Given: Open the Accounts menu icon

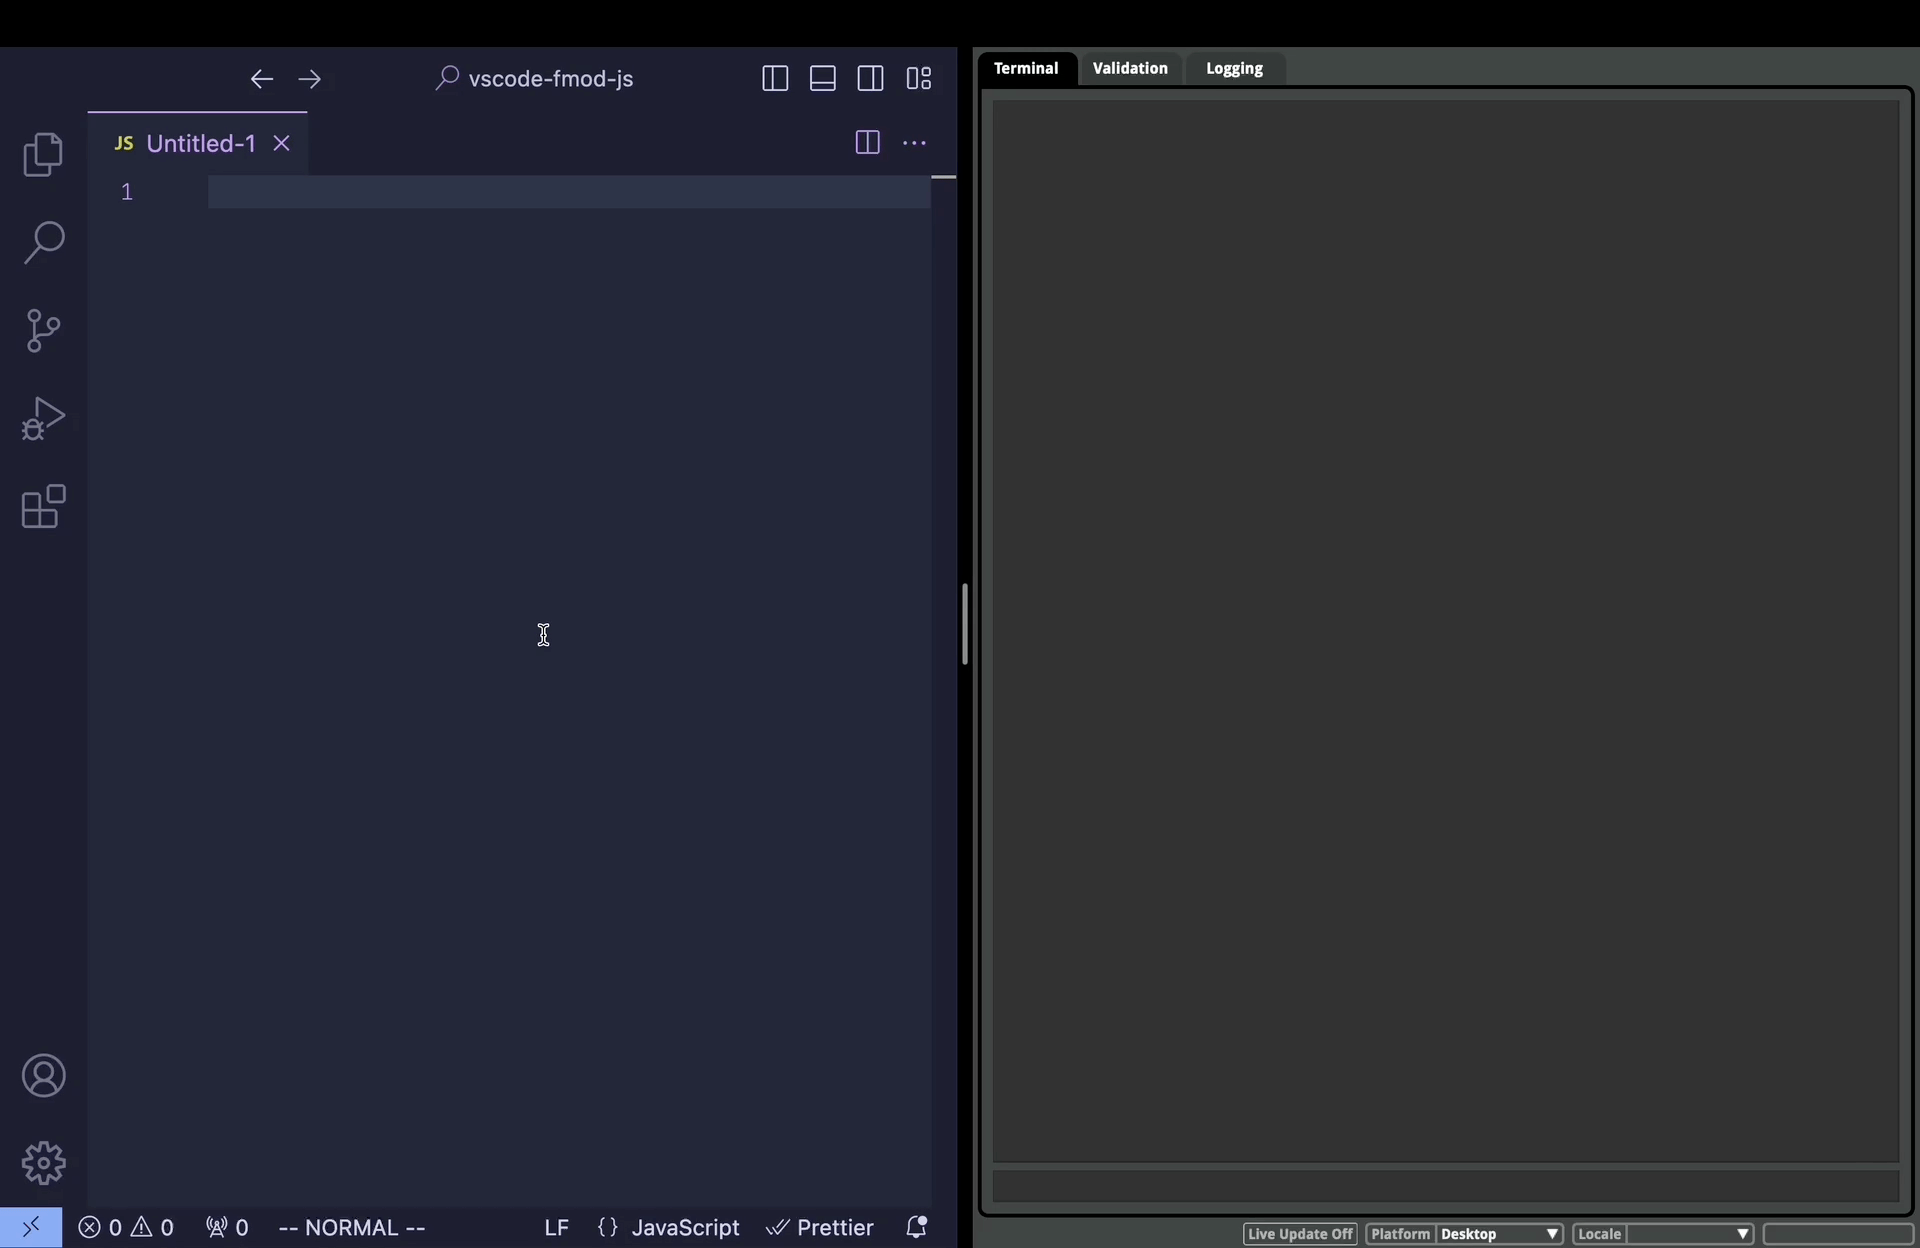Looking at the screenshot, I should pos(43,1076).
